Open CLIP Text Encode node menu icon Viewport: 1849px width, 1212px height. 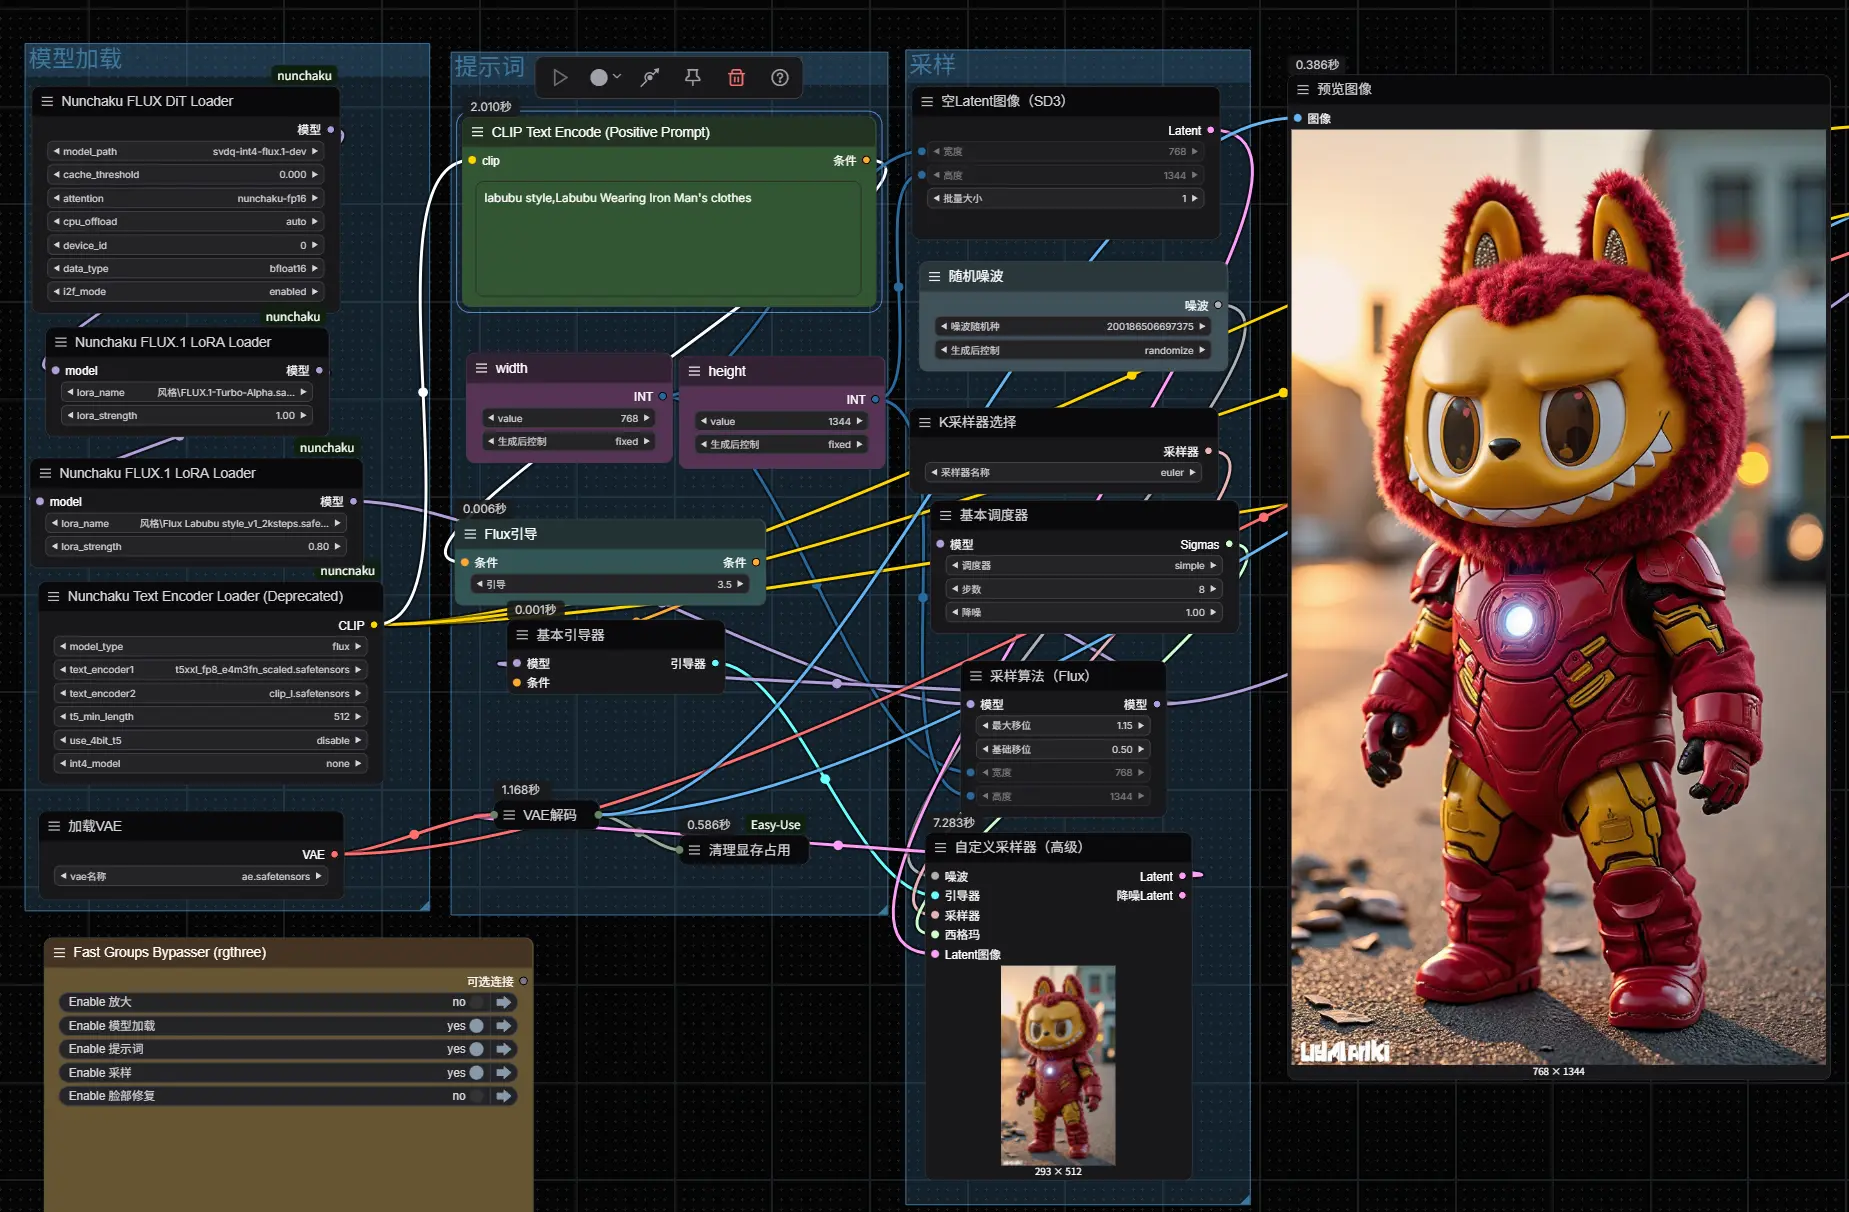[477, 132]
